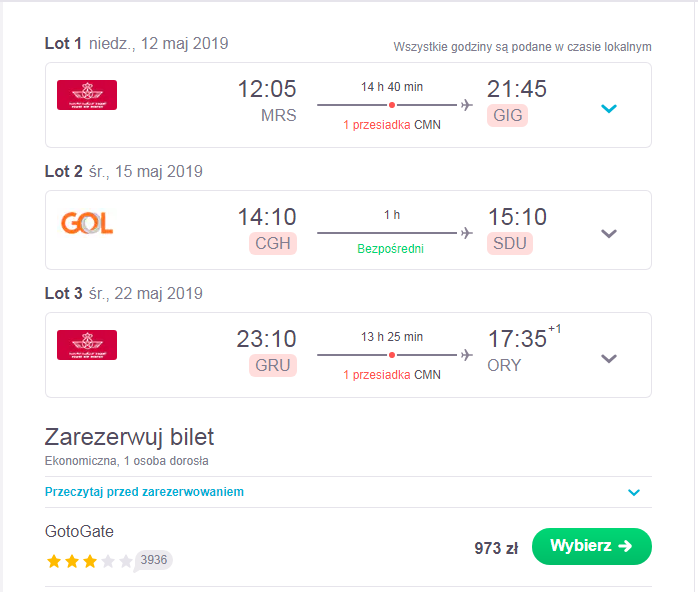Viewport: 698px width, 592px height.
Task: Click the airplane icon on Lot 1 route line
Action: pyautogui.click(x=467, y=105)
